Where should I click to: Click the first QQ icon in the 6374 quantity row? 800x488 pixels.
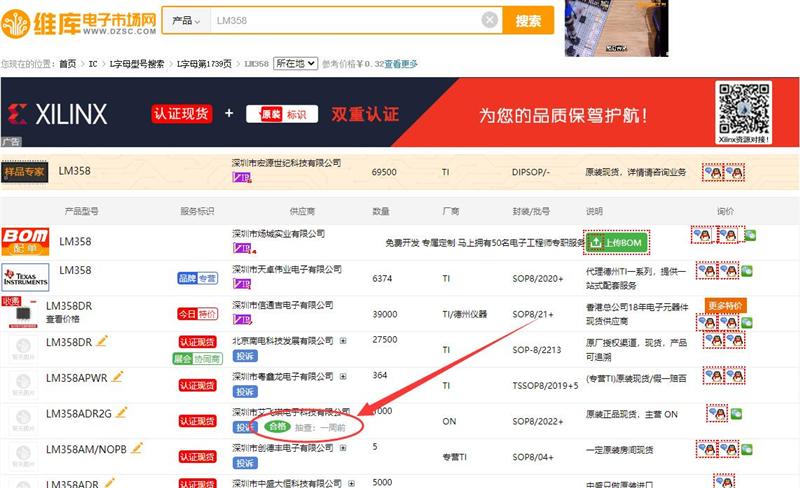pyautogui.click(x=707, y=271)
